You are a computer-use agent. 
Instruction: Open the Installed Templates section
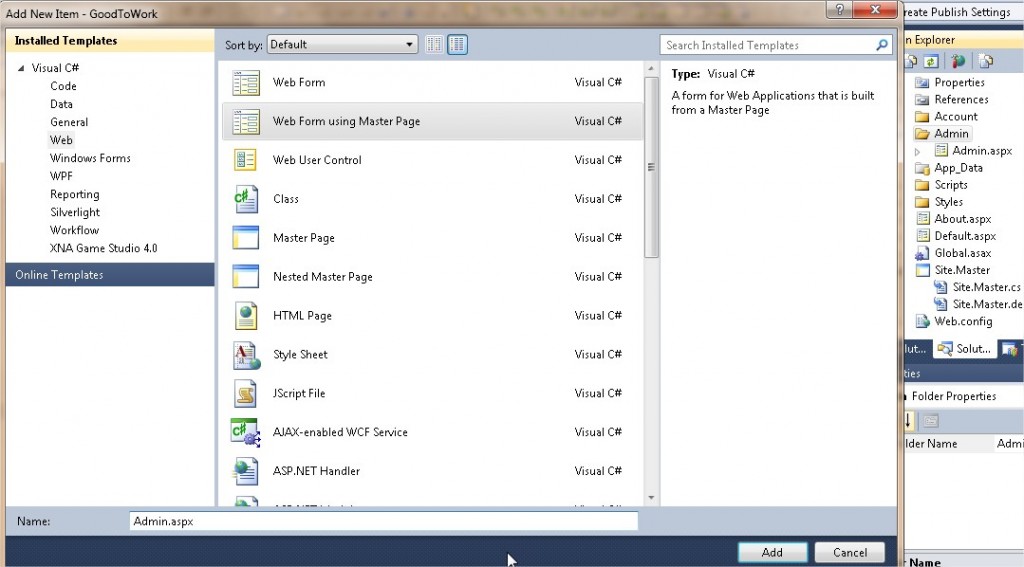pyautogui.click(x=110, y=40)
